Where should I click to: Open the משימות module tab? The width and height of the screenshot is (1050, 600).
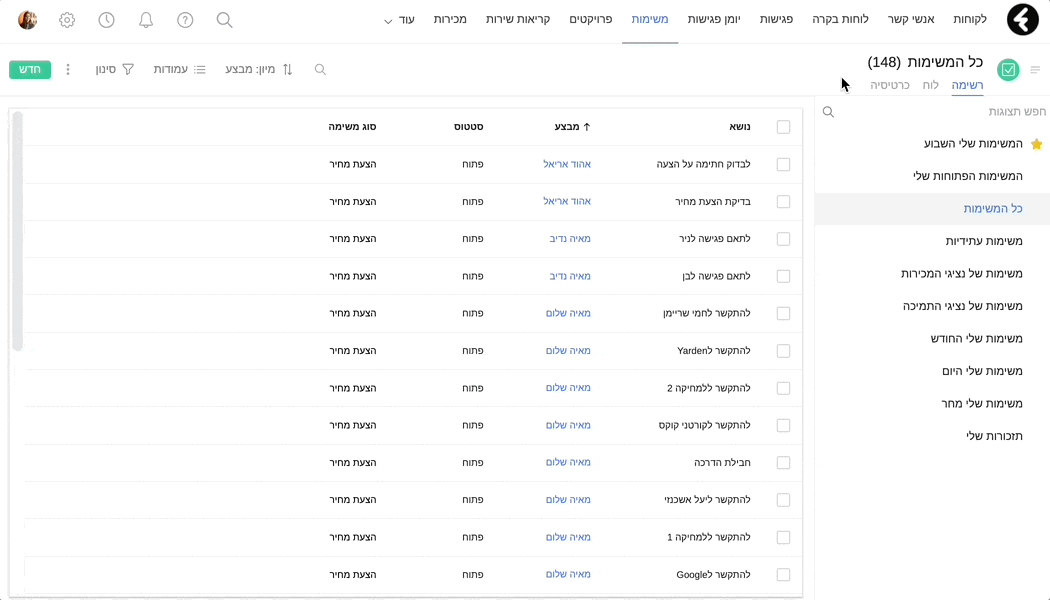[650, 19]
